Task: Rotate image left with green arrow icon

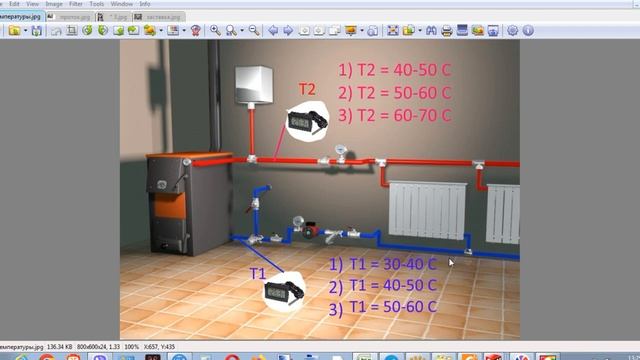Action: (x=87, y=31)
